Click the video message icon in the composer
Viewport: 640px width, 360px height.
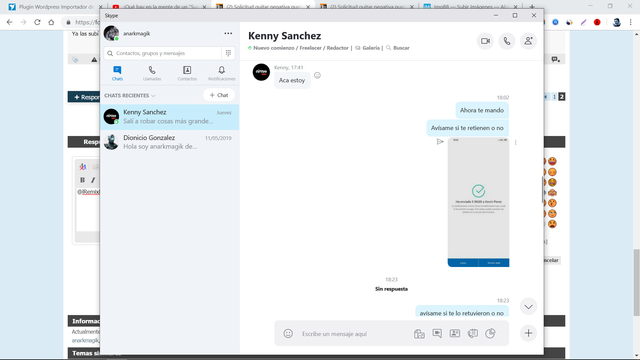tap(437, 333)
